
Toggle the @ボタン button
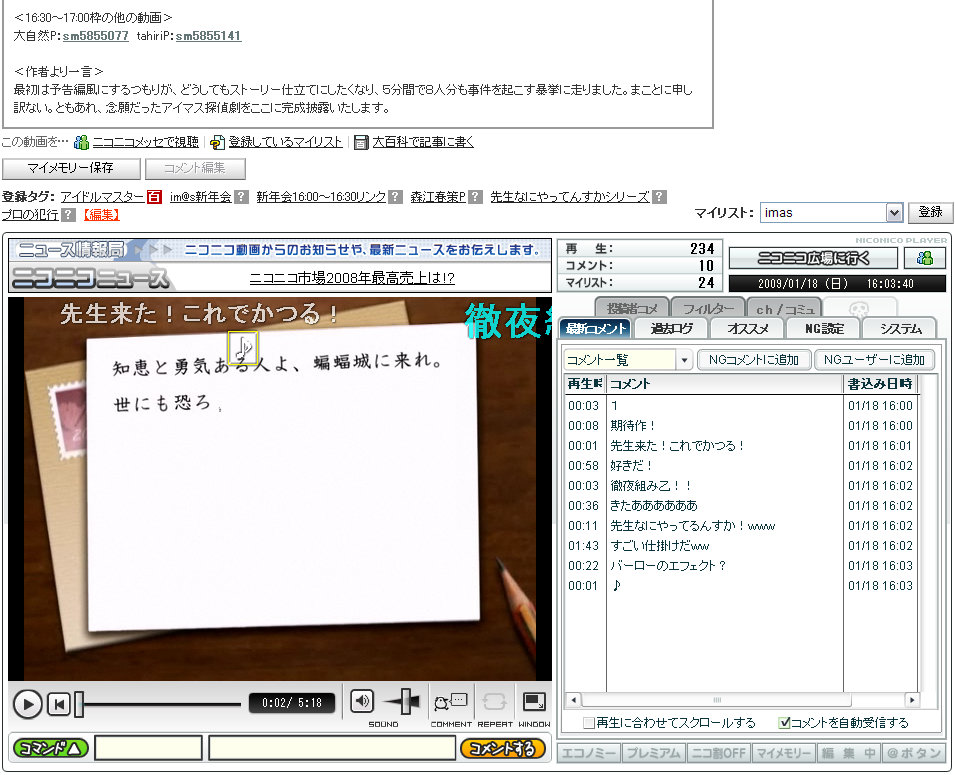click(914, 753)
